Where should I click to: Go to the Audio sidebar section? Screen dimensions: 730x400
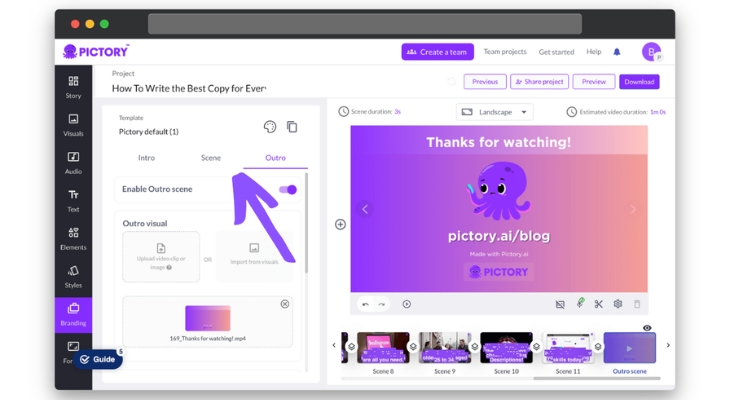point(73,162)
